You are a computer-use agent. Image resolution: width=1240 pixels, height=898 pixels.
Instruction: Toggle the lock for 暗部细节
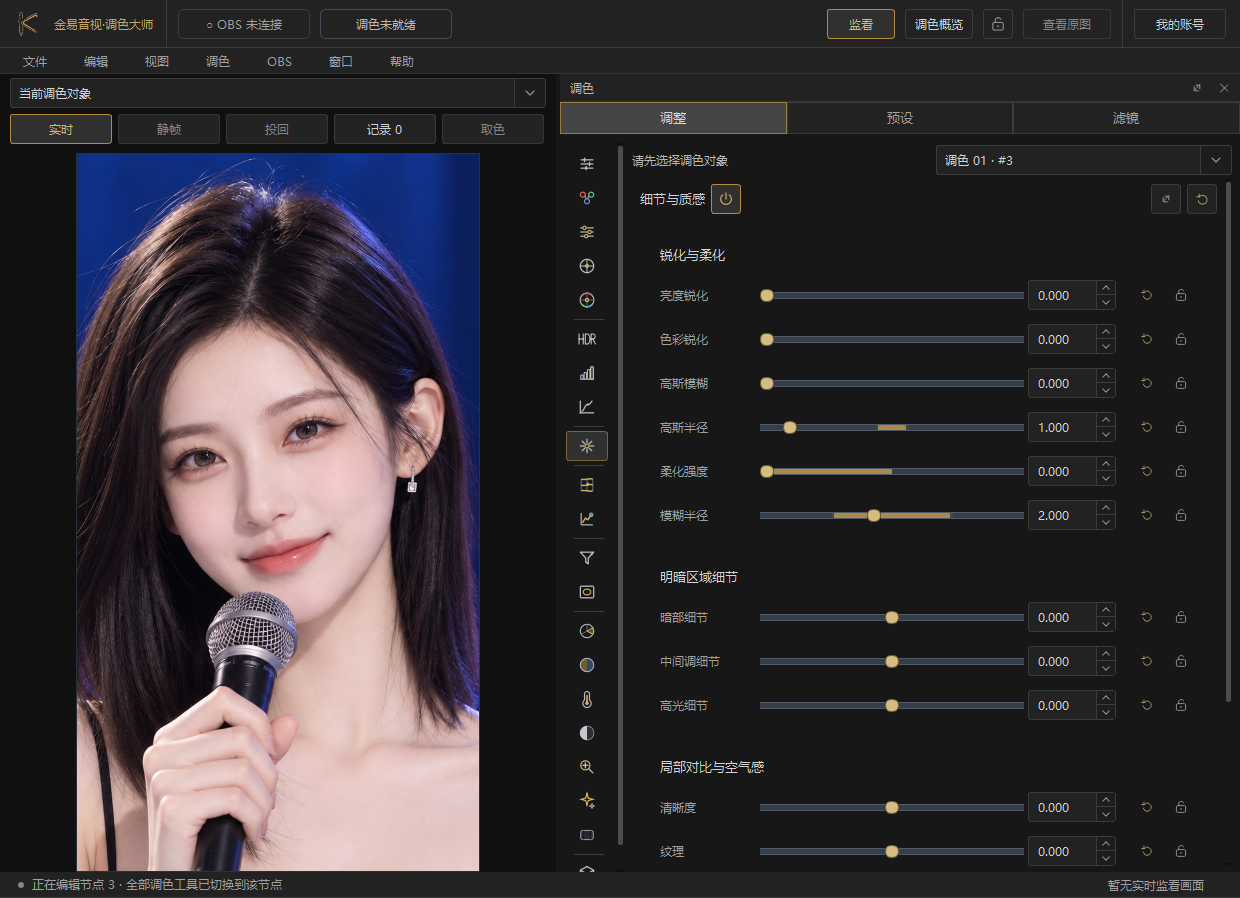(1181, 618)
